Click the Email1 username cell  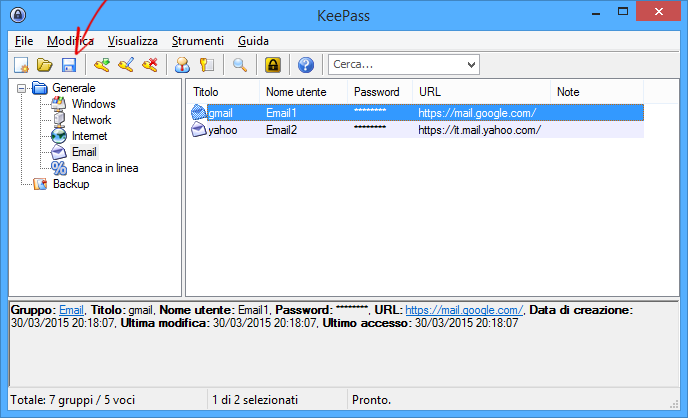[x=281, y=113]
